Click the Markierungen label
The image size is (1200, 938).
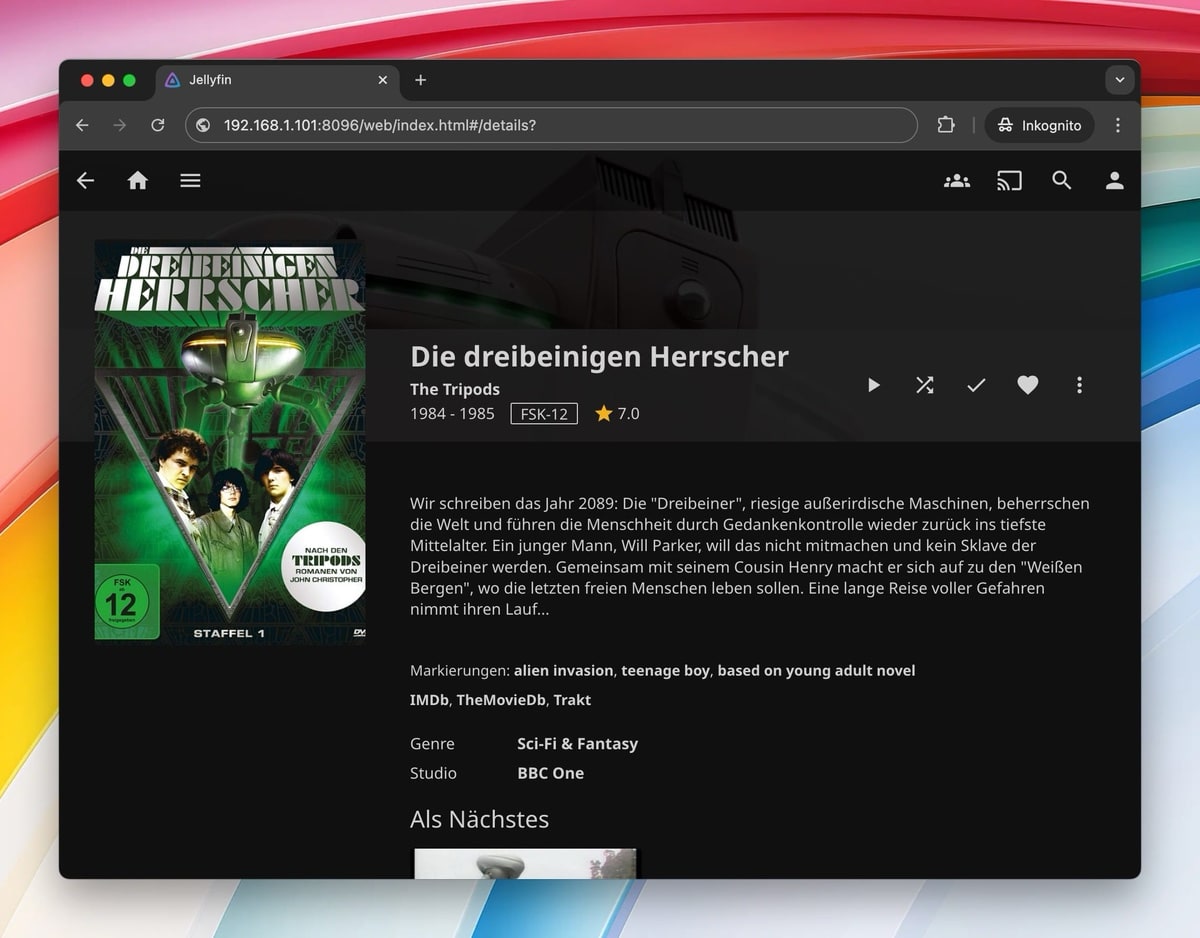pyautogui.click(x=460, y=671)
